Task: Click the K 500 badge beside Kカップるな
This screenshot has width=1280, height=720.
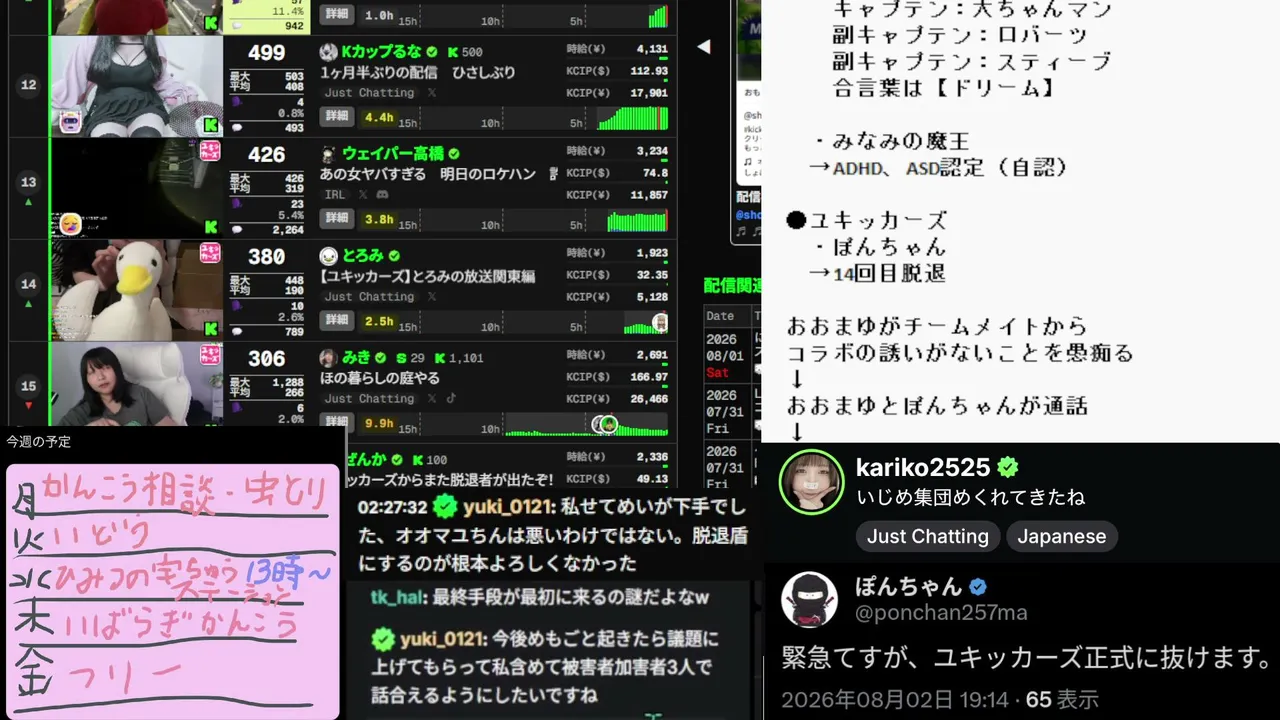Action: tap(465, 52)
